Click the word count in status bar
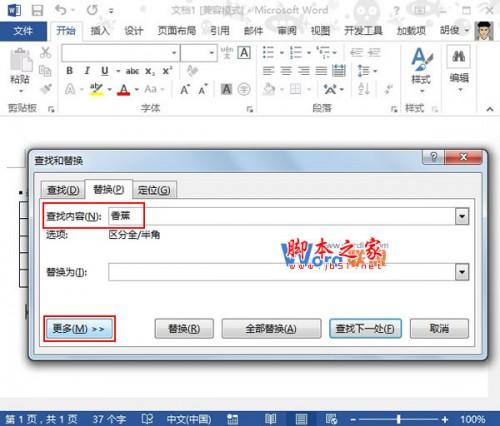Viewport: 500px width, 426px height. [109, 419]
